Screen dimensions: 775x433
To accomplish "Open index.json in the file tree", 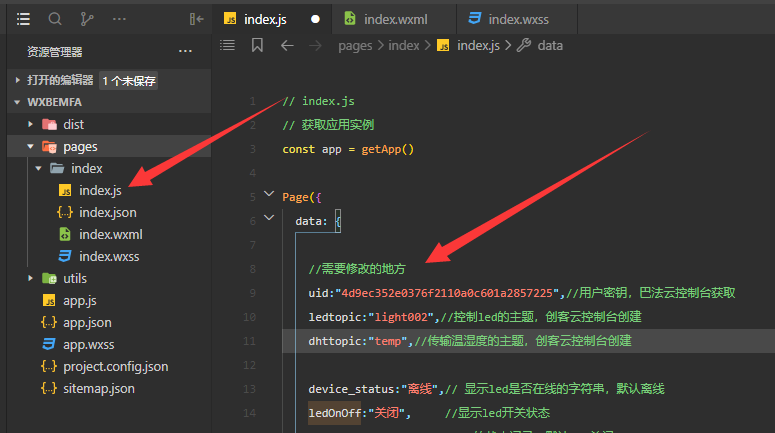I will point(108,213).
